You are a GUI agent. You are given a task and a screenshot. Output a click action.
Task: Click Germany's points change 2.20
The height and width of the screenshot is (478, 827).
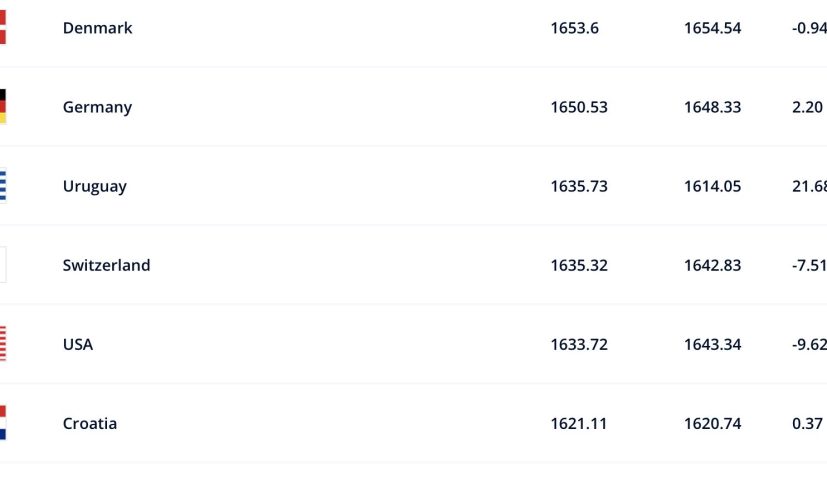807,107
